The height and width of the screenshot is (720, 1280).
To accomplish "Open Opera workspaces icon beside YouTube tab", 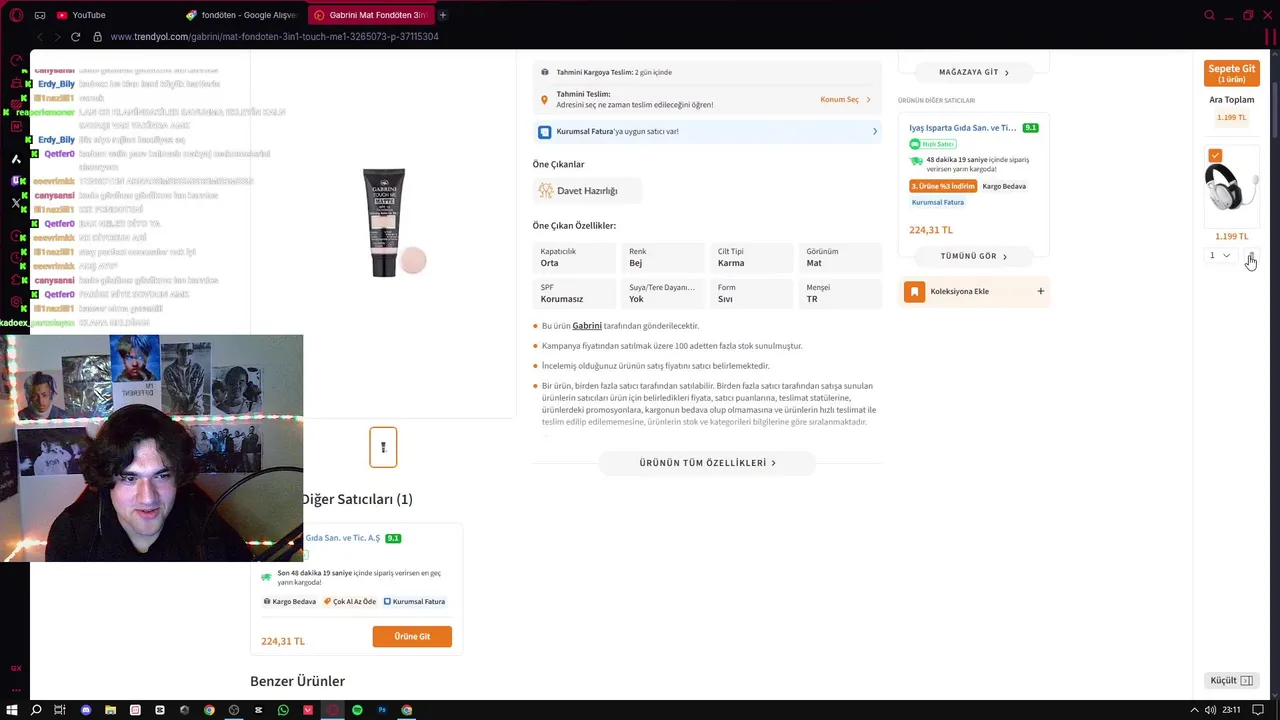I will point(40,15).
